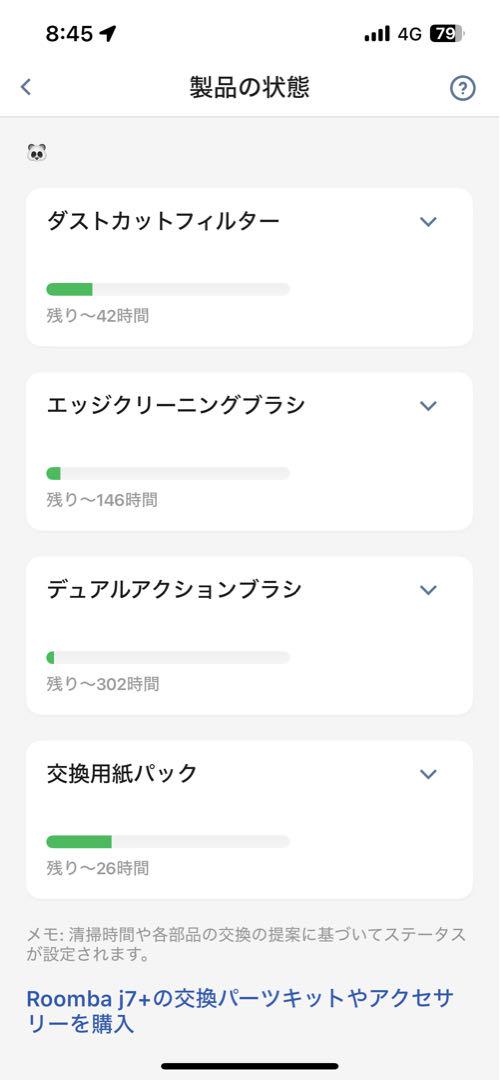
Task: Select the エッジクリーニングブラシ title
Action: coord(176,406)
